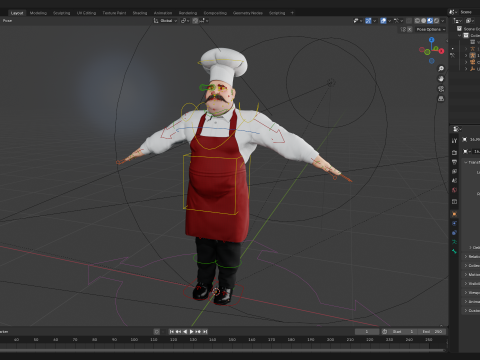Open the Global transform orientation dropdown
Image resolution: width=480 pixels, height=360 pixels.
(x=166, y=21)
